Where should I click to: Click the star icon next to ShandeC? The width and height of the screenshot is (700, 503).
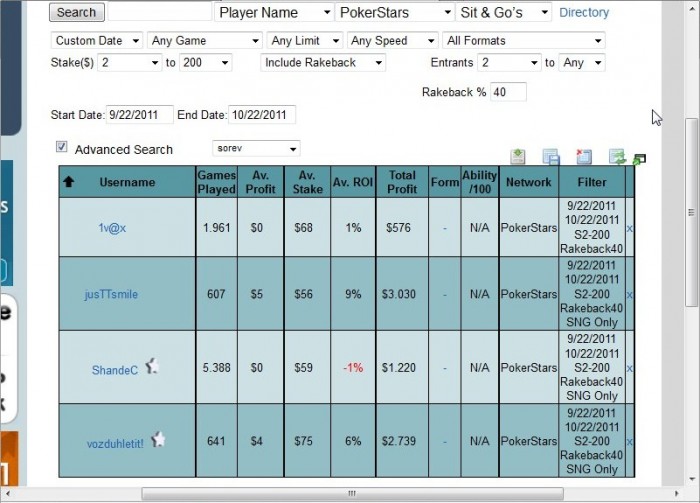(152, 366)
